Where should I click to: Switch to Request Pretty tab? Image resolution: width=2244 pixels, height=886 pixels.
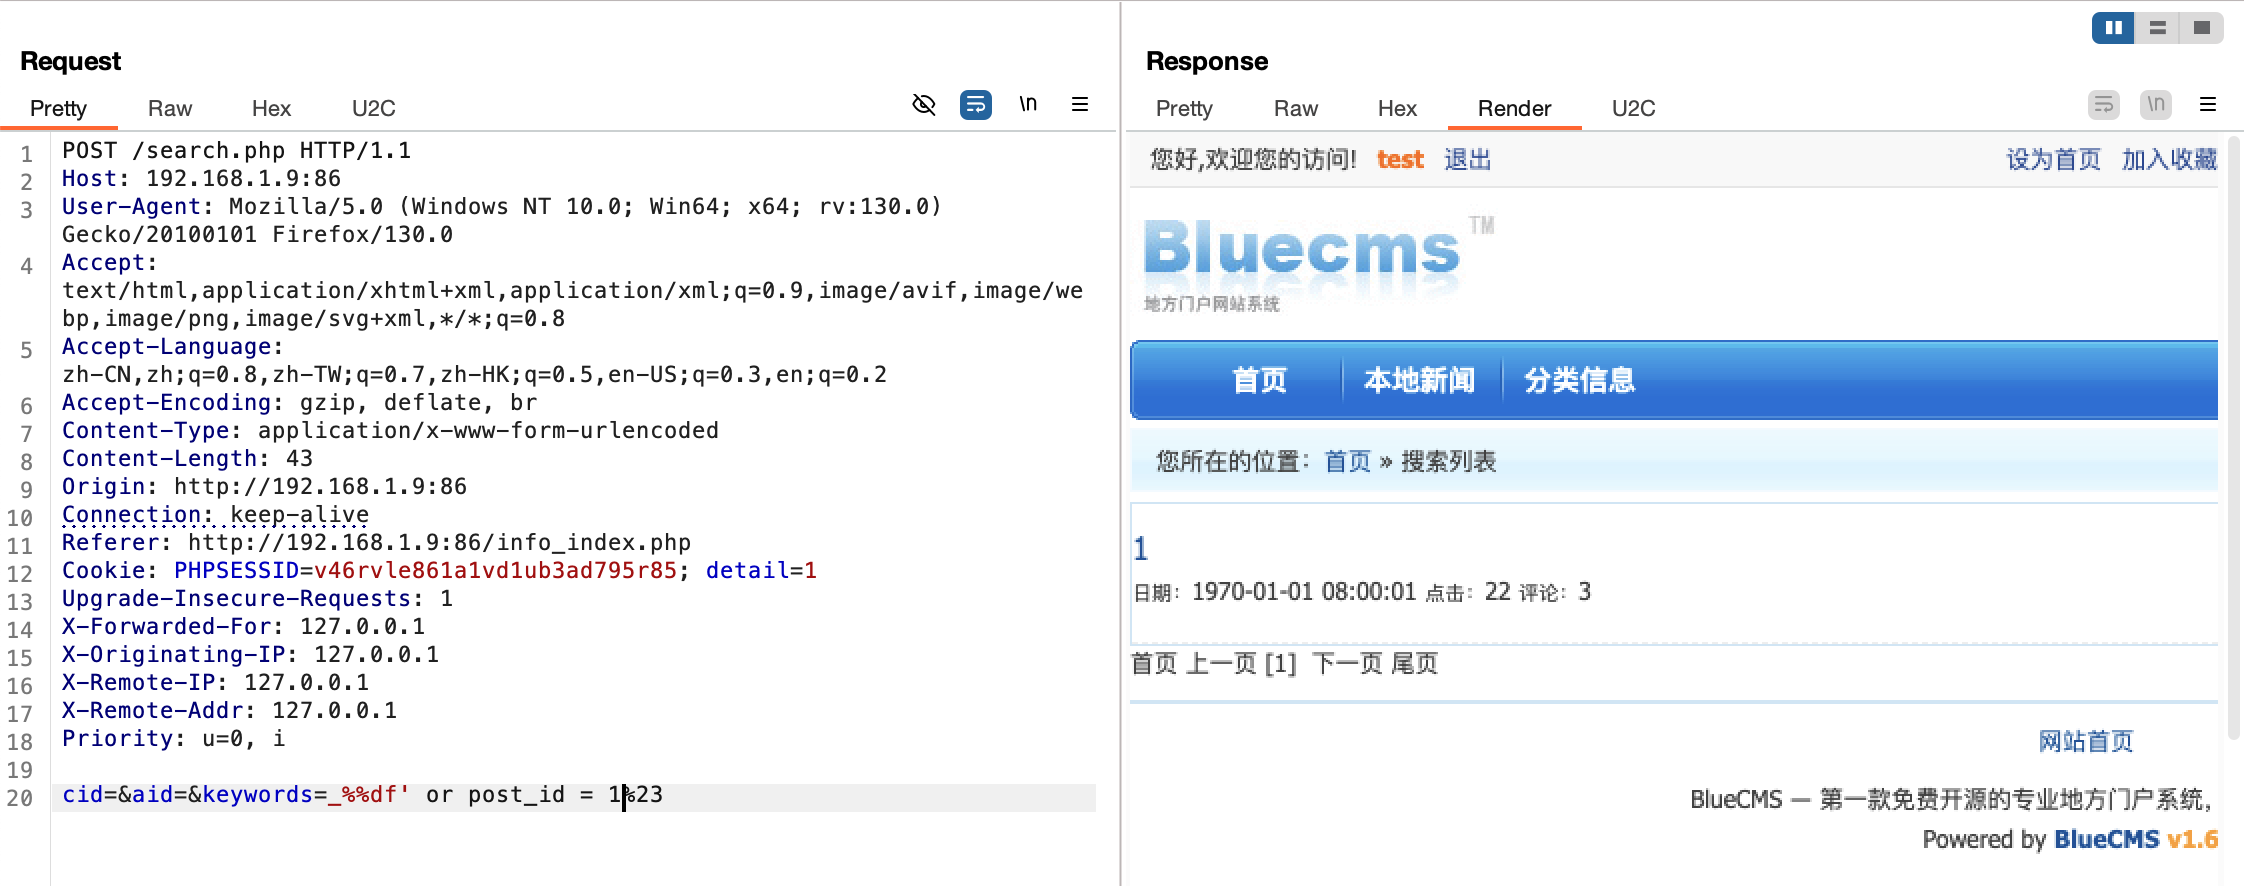pos(58,108)
